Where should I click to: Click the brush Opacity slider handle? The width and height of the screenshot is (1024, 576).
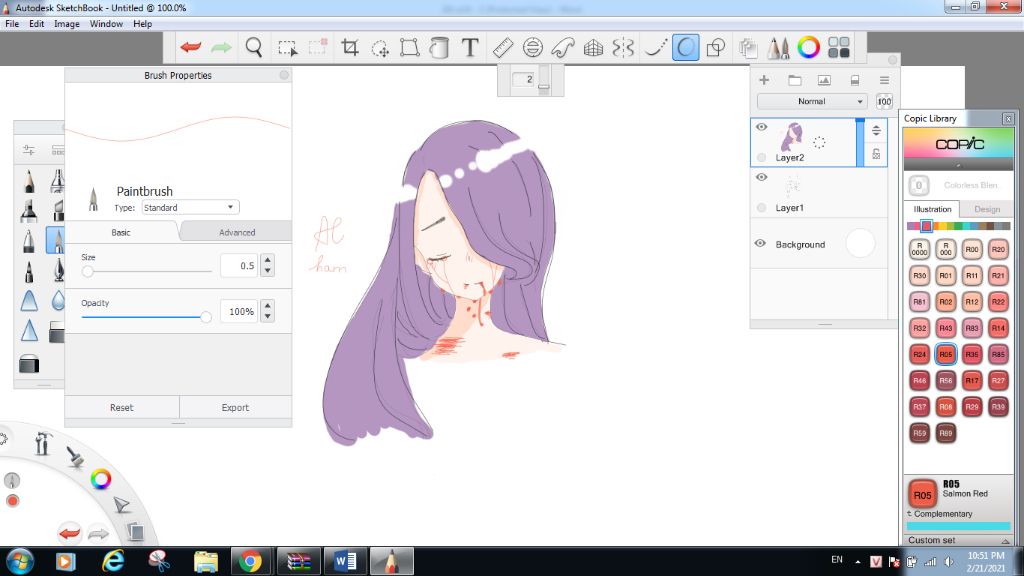click(206, 317)
